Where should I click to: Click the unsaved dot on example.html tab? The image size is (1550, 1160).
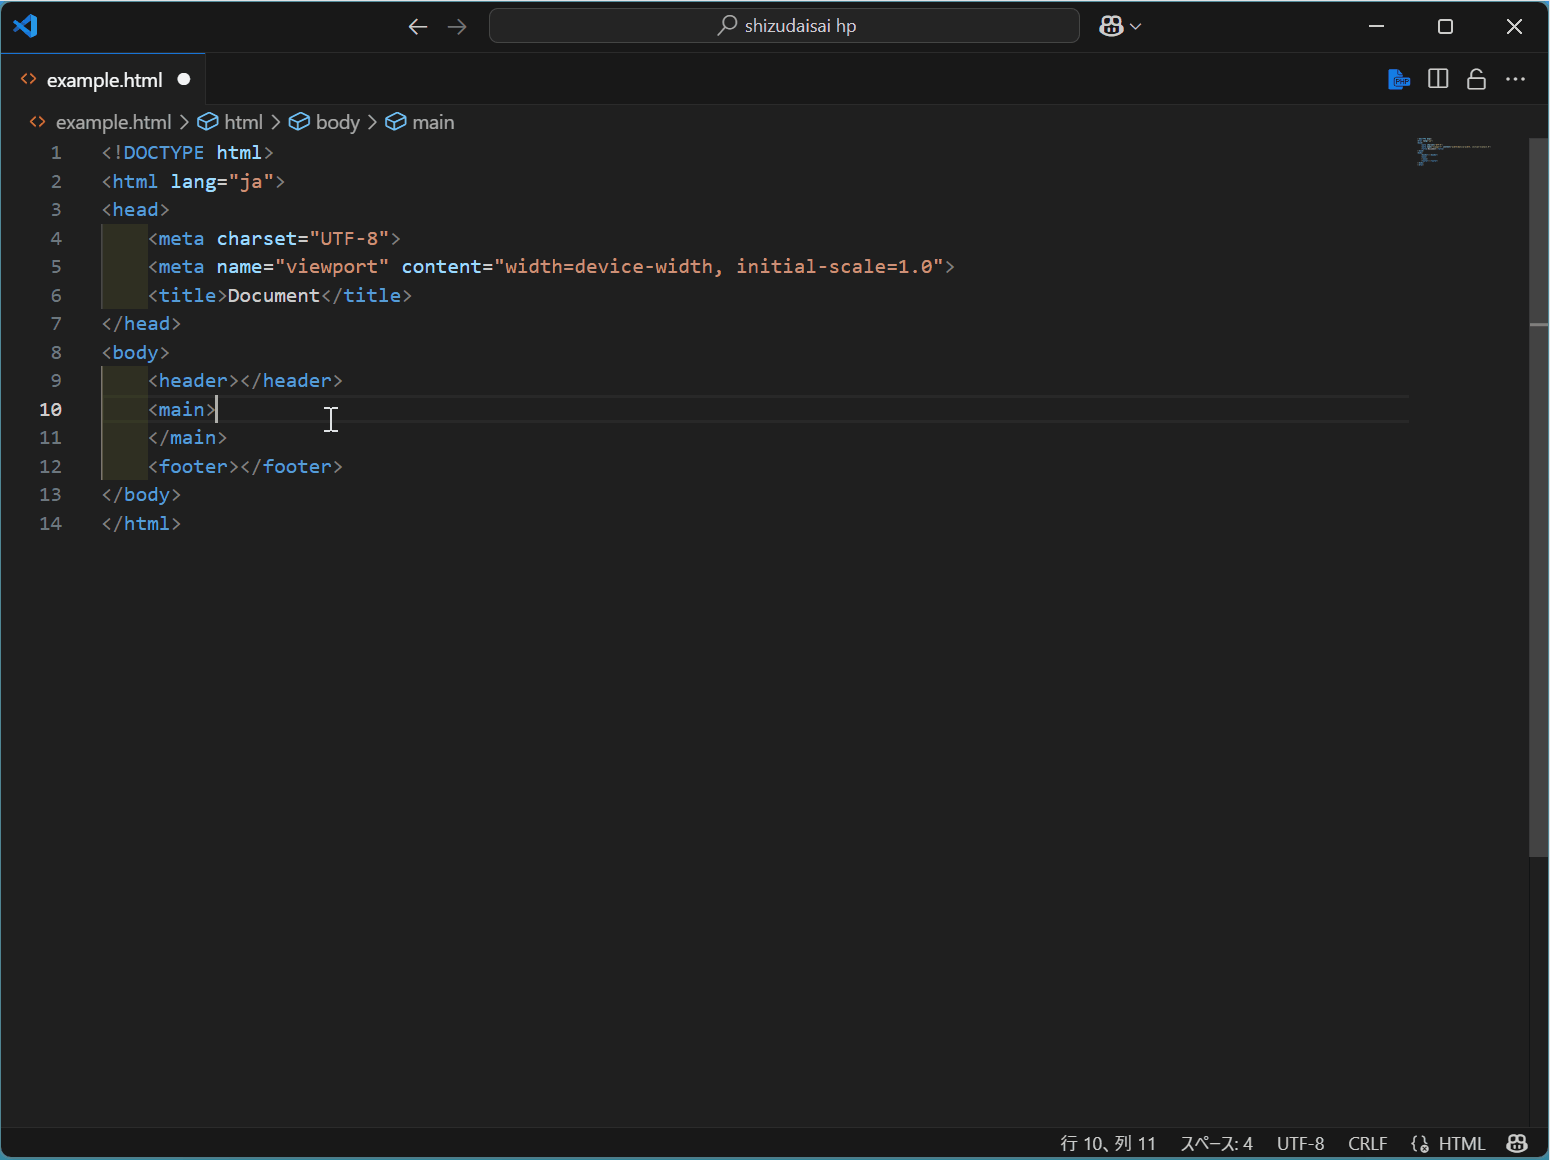click(184, 79)
